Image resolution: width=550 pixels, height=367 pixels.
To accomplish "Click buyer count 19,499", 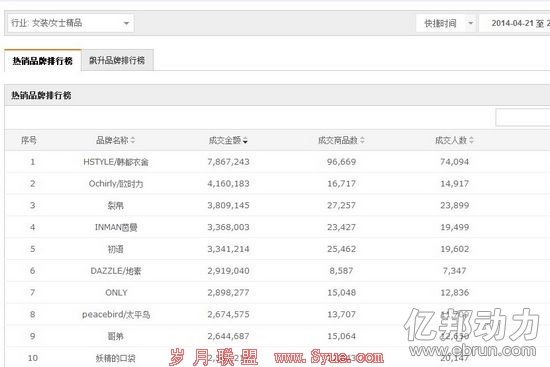I will pyautogui.click(x=455, y=227).
